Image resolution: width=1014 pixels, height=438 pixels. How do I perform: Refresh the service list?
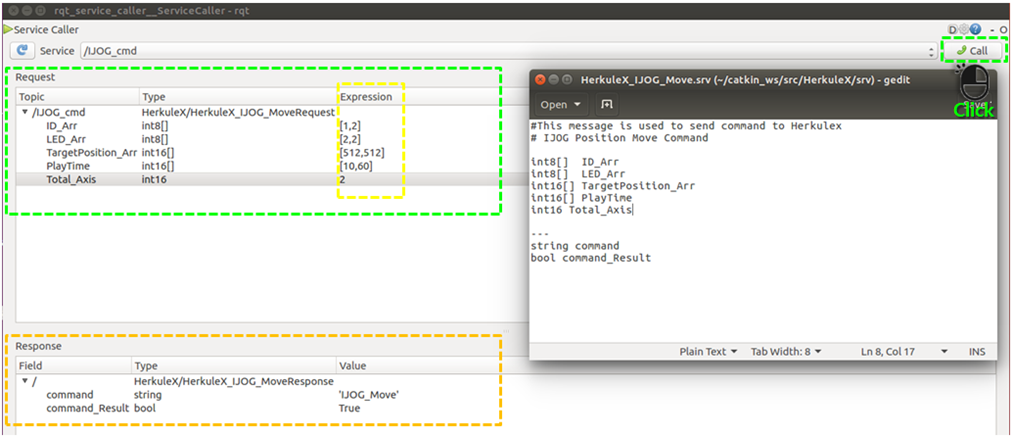22,50
